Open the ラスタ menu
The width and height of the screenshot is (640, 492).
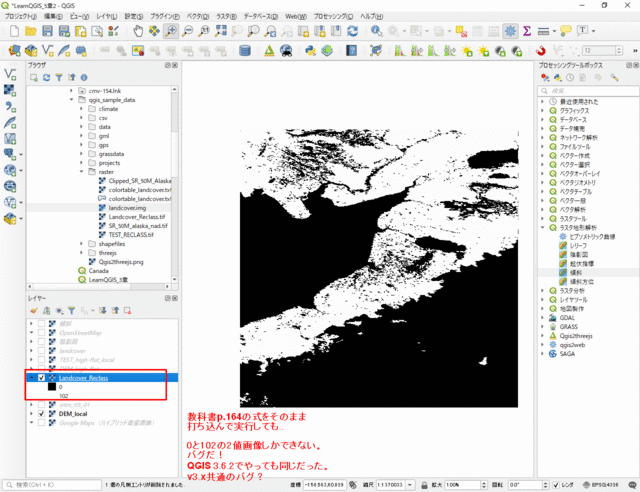(x=226, y=16)
